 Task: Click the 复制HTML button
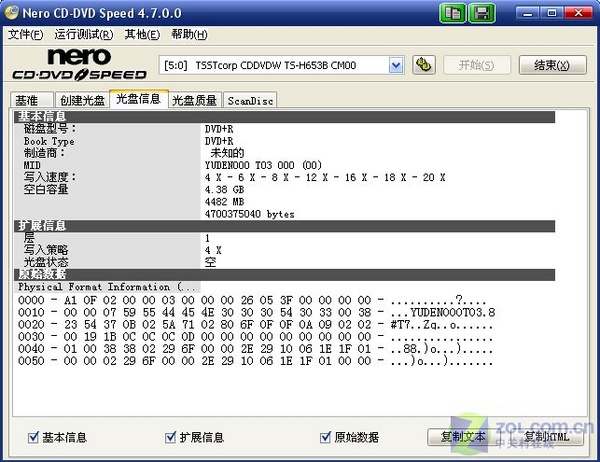546,437
